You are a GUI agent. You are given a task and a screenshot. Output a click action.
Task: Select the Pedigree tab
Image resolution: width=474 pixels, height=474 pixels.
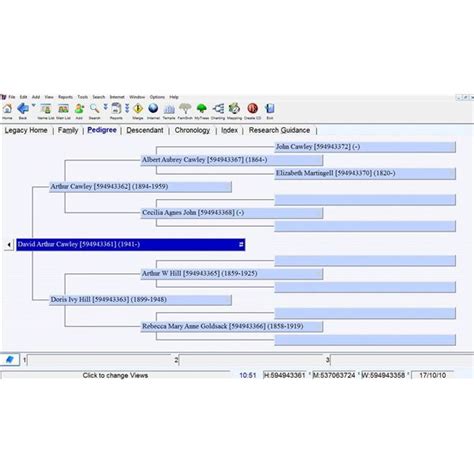tap(102, 130)
